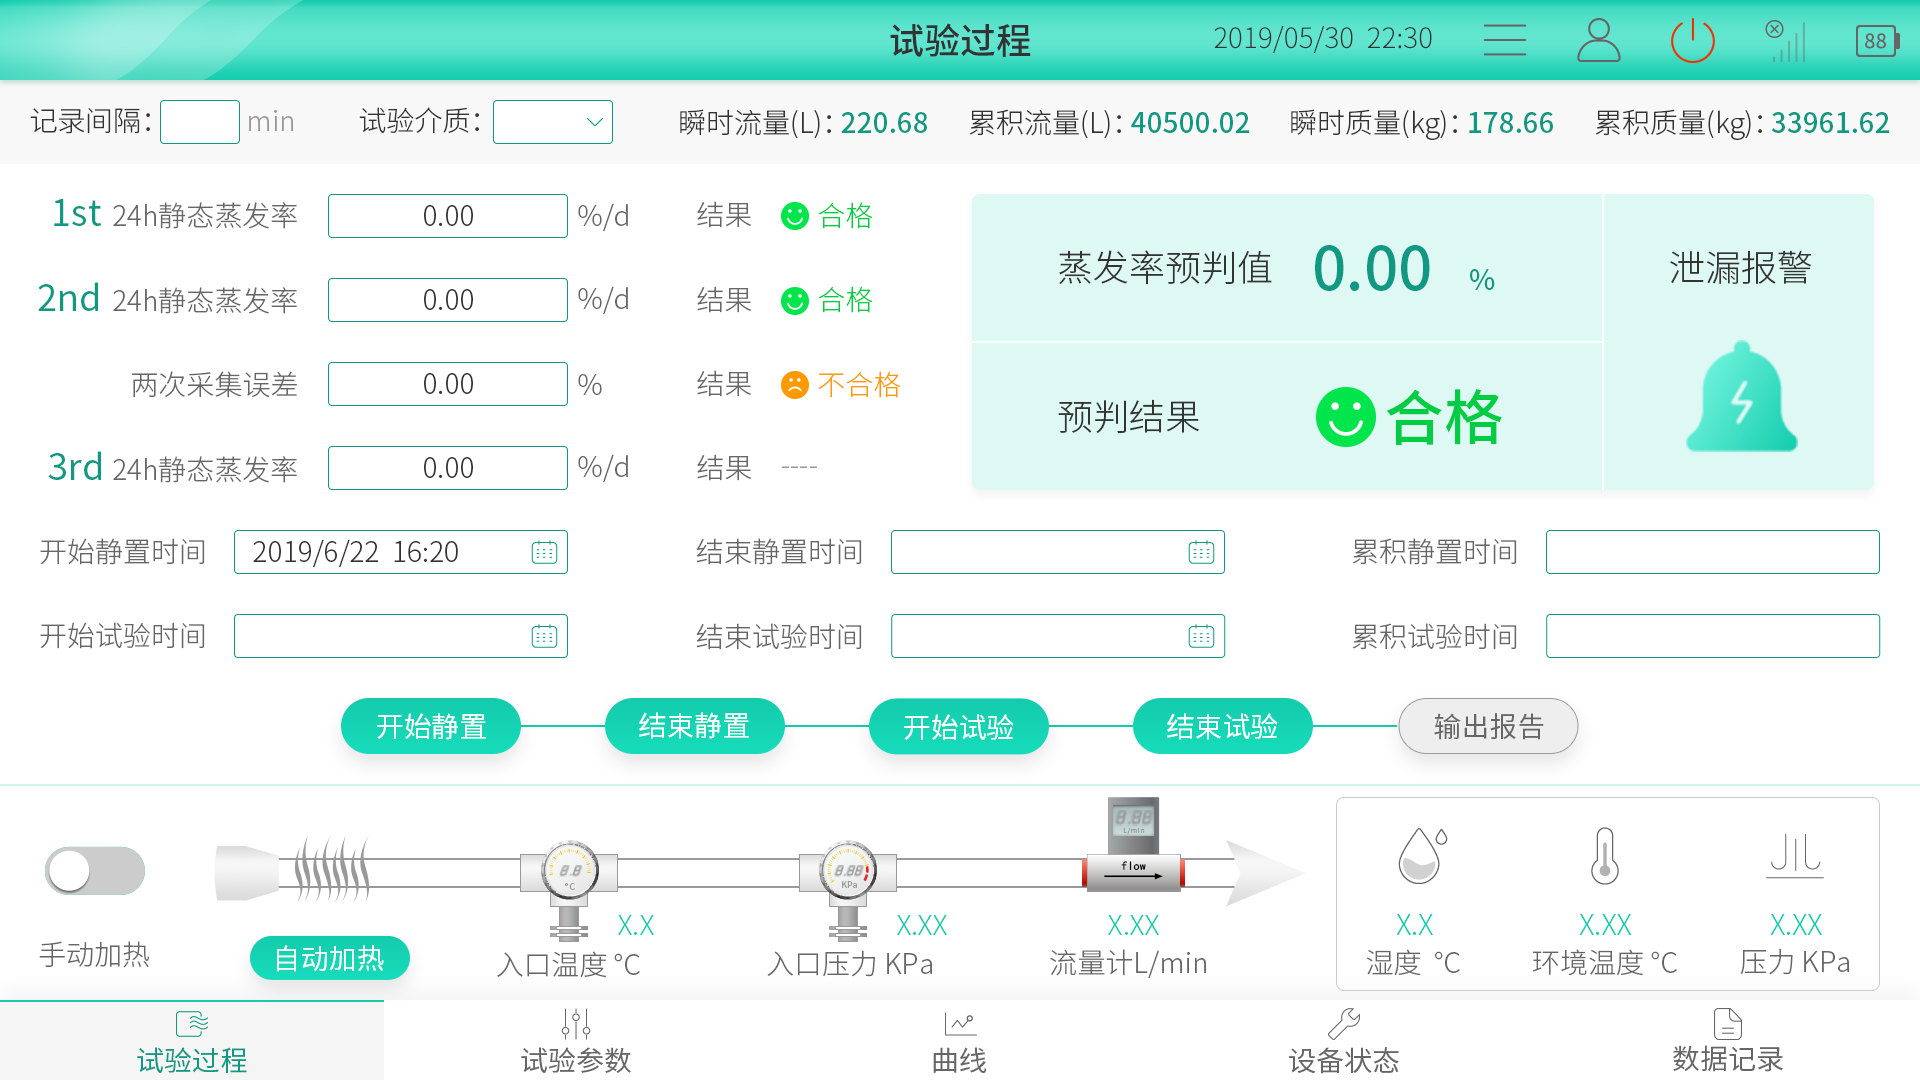Click the record interval input field

click(x=200, y=122)
